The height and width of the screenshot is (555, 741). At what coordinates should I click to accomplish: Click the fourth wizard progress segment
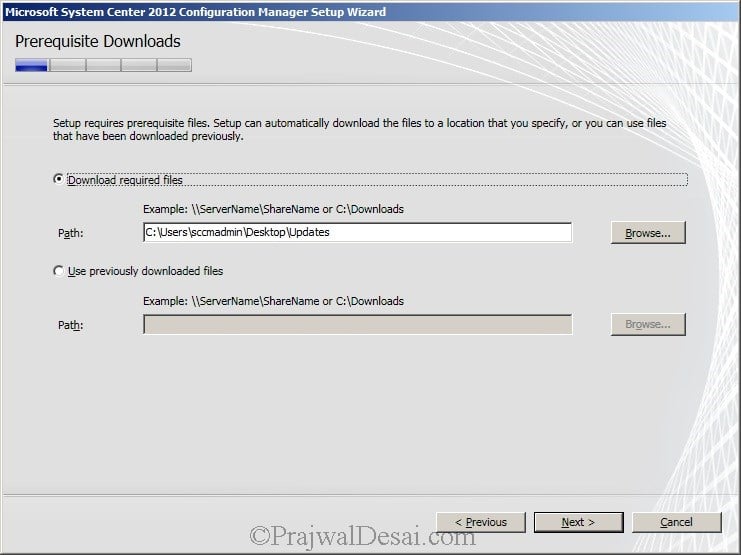(x=139, y=65)
